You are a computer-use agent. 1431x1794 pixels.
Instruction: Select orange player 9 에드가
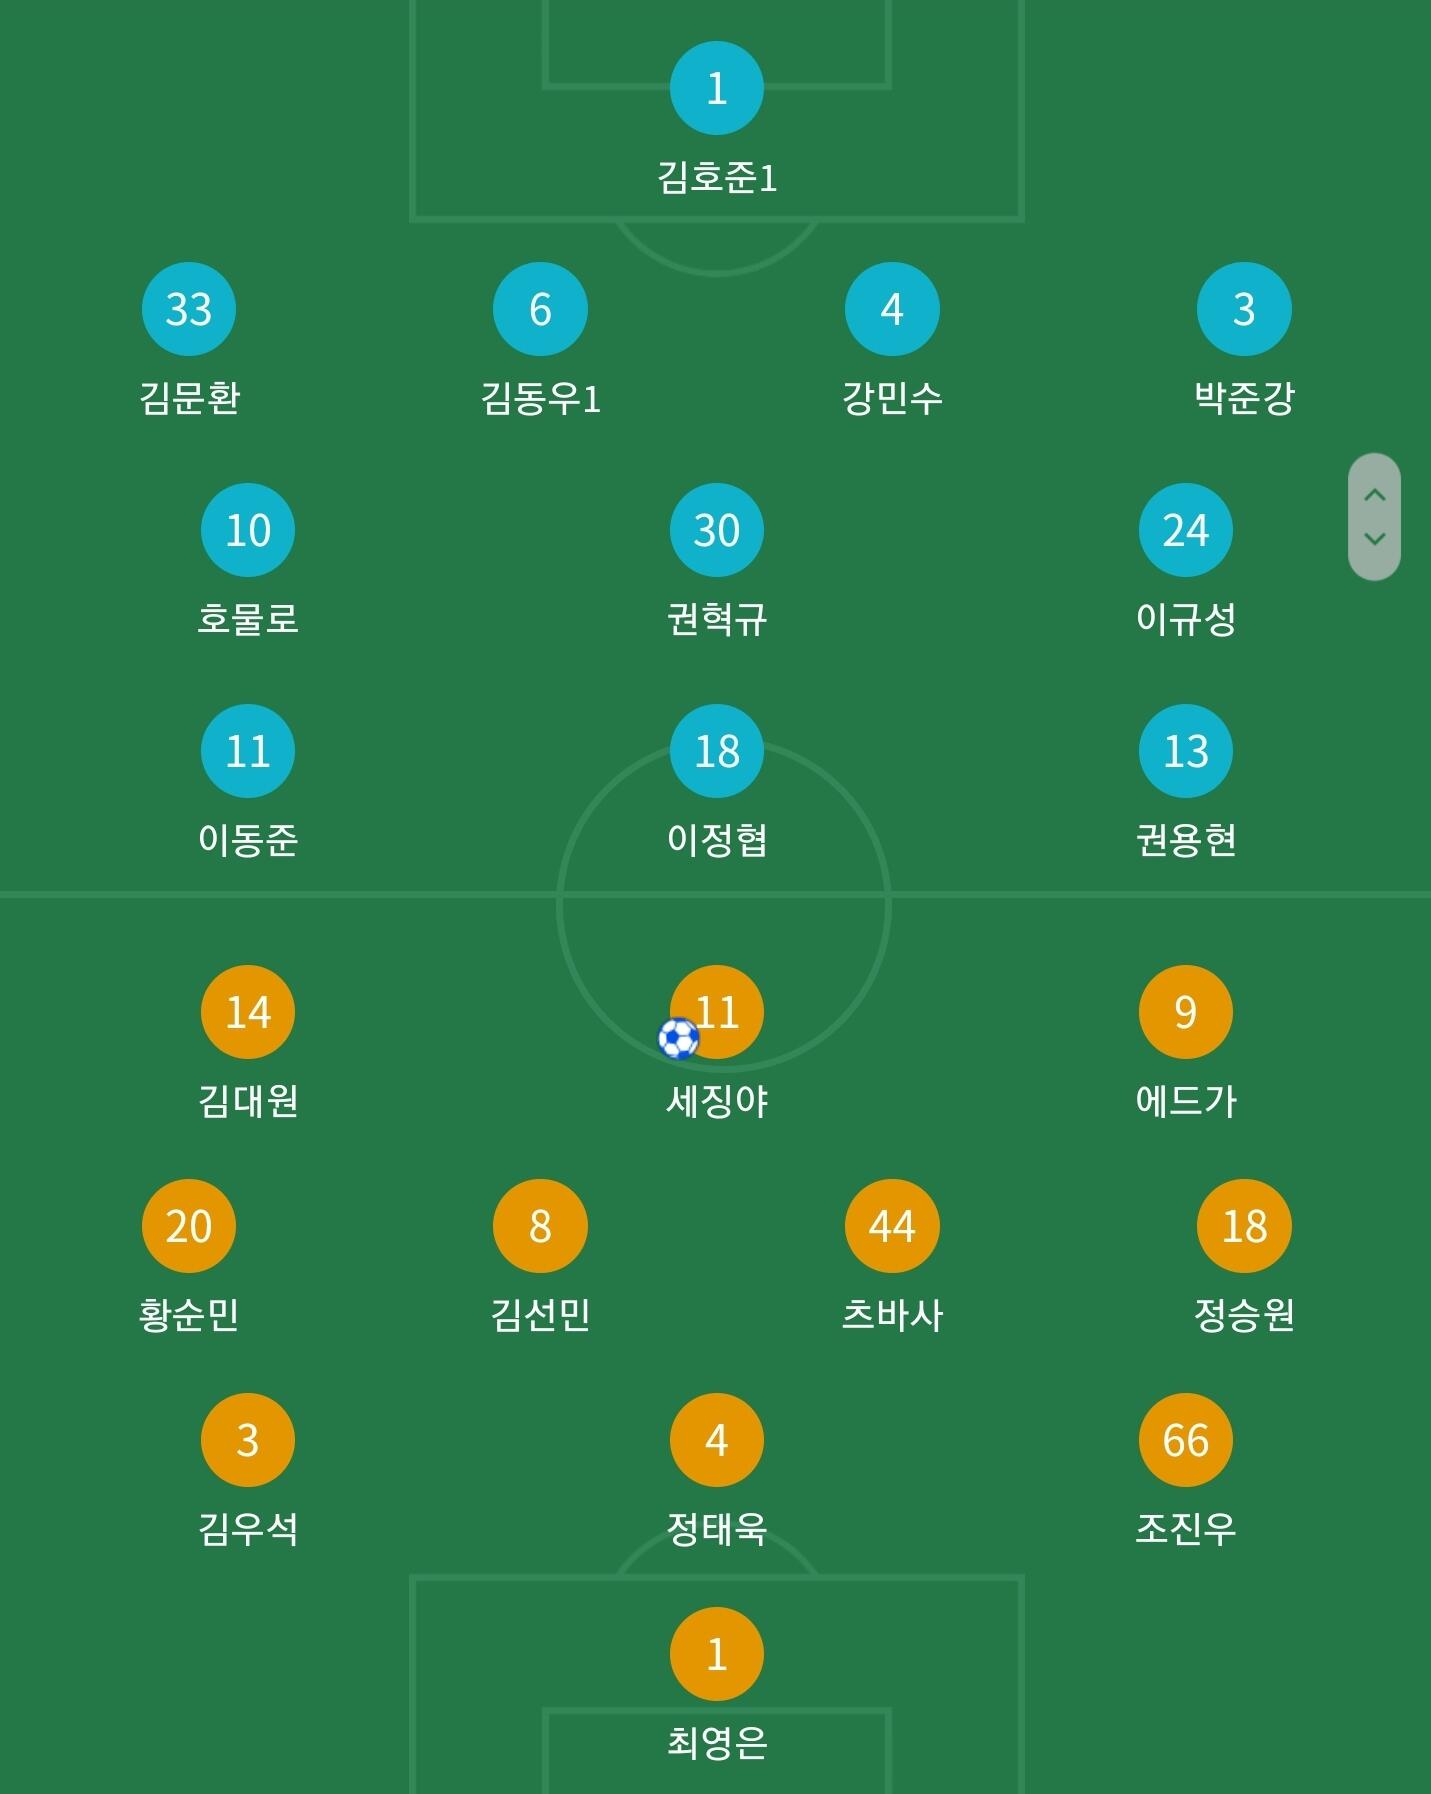click(x=1186, y=1012)
